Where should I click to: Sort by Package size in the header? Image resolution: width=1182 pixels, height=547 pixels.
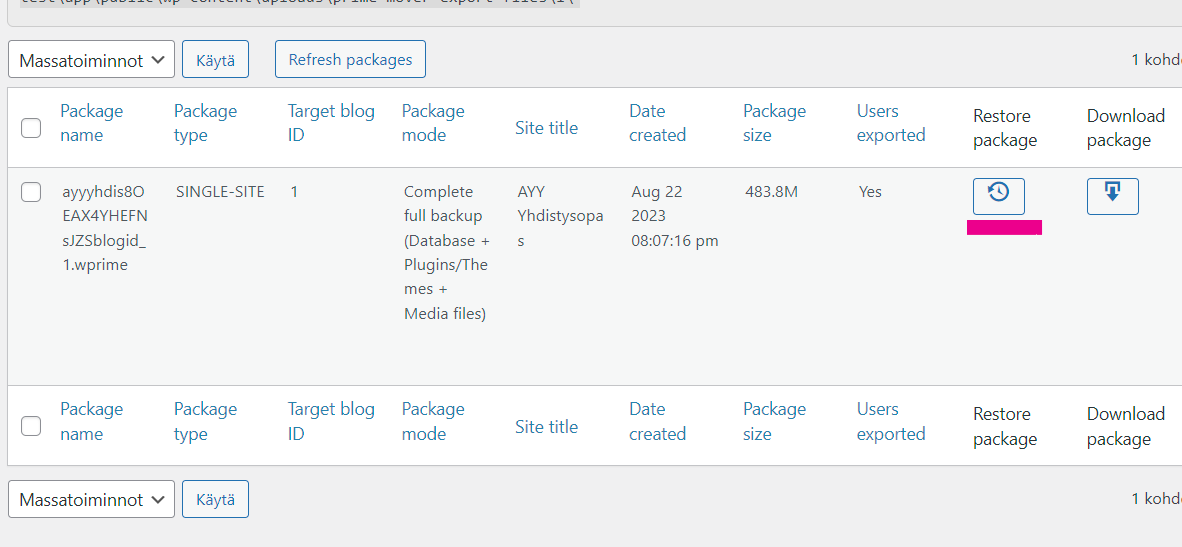[x=775, y=123]
